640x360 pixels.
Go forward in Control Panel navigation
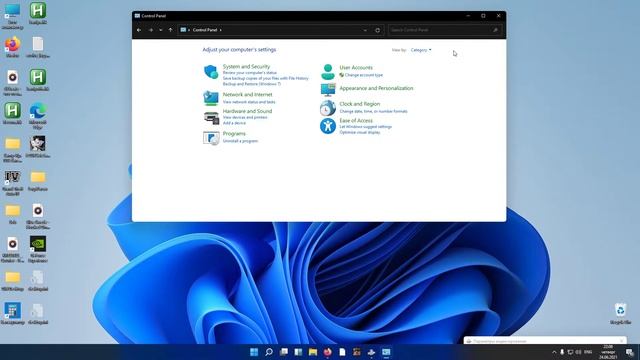pos(151,30)
